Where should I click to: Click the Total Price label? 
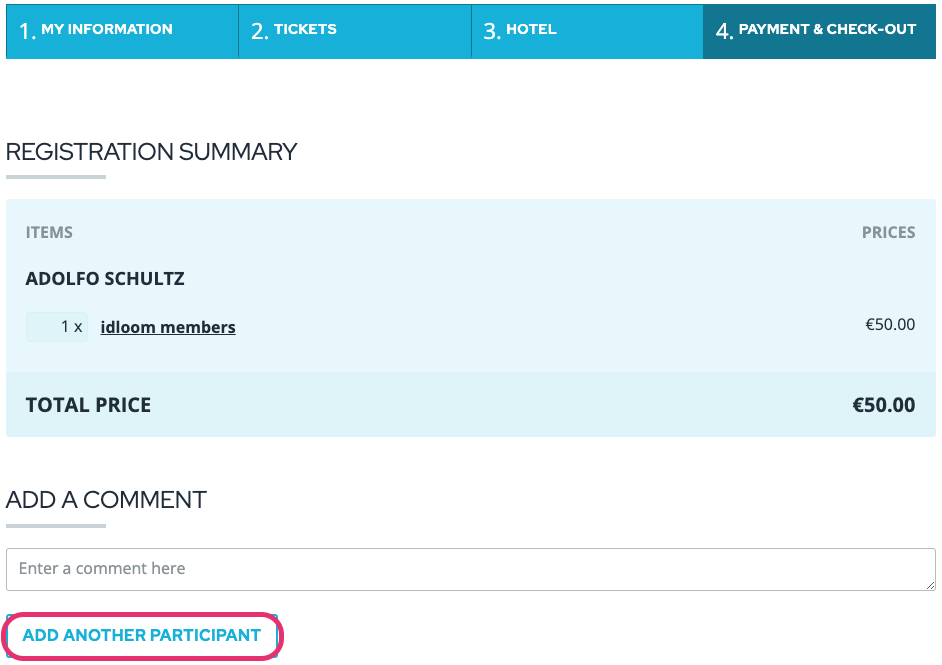tap(88, 405)
